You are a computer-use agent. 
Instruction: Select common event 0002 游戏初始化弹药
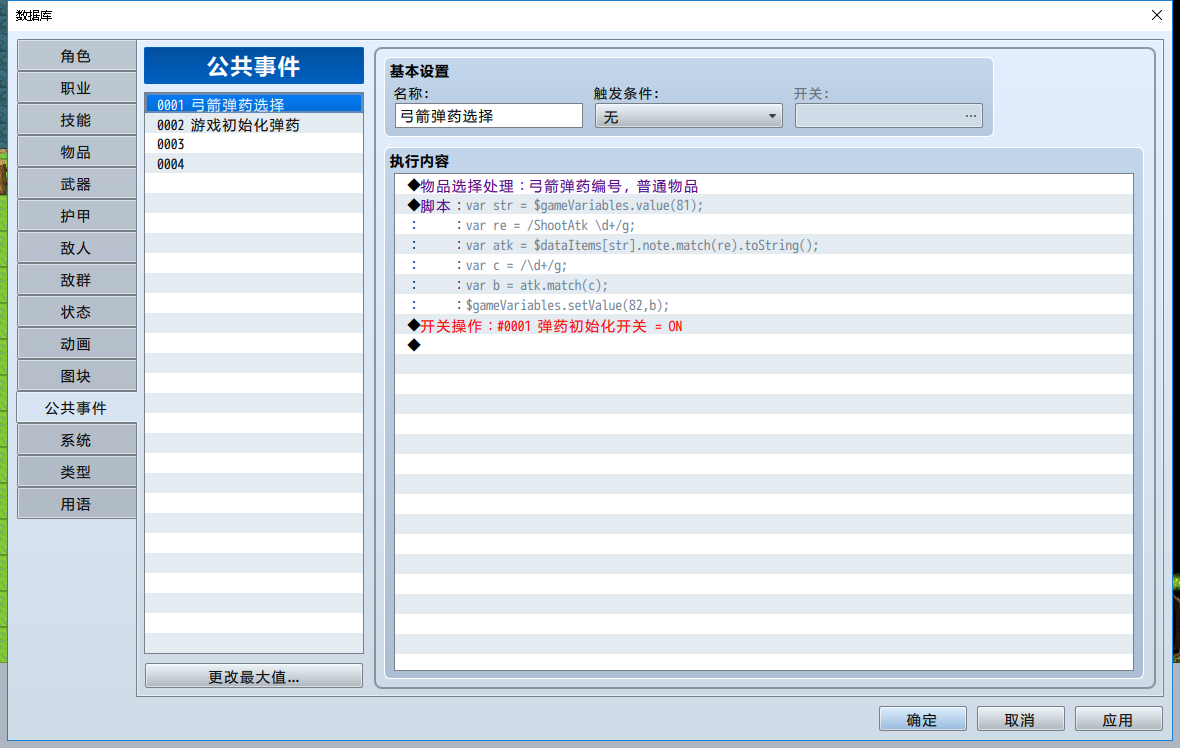[x=254, y=125]
